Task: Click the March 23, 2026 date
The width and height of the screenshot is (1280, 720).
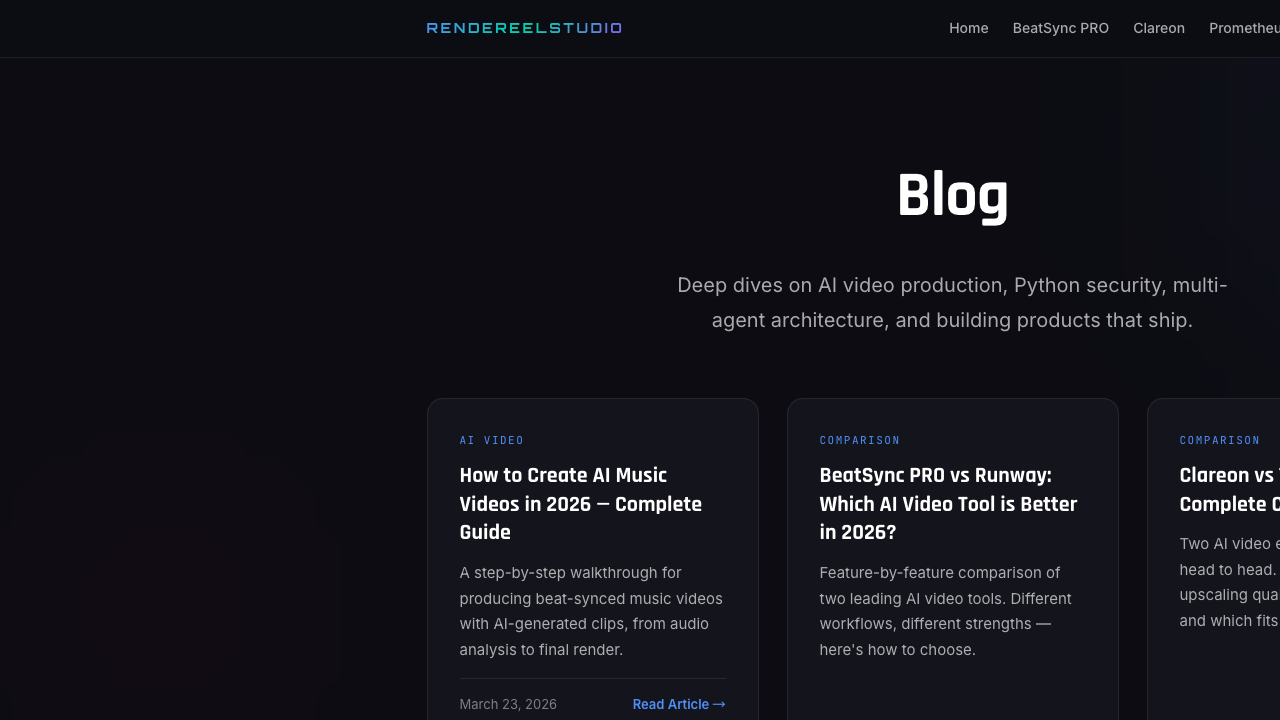Action: click(508, 704)
